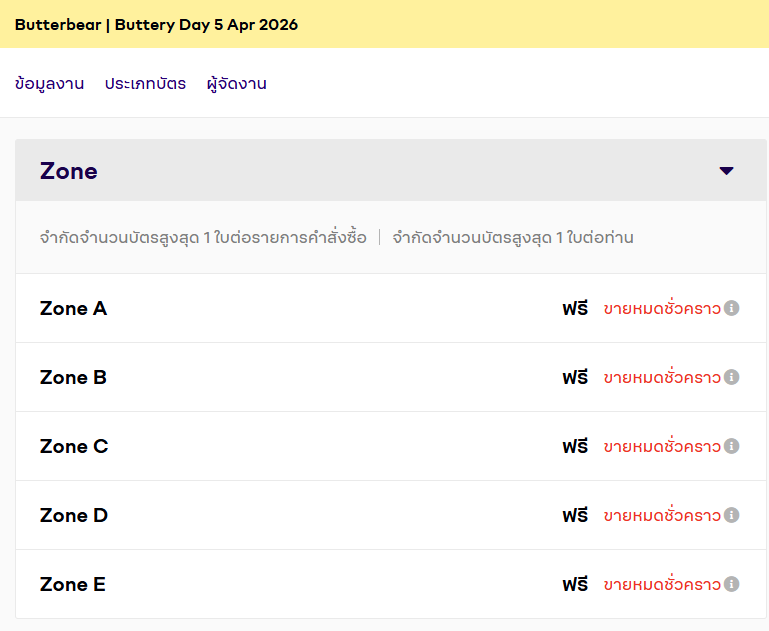Image resolution: width=769 pixels, height=631 pixels.
Task: Select the Zone B ticket row label
Action: pos(74,378)
